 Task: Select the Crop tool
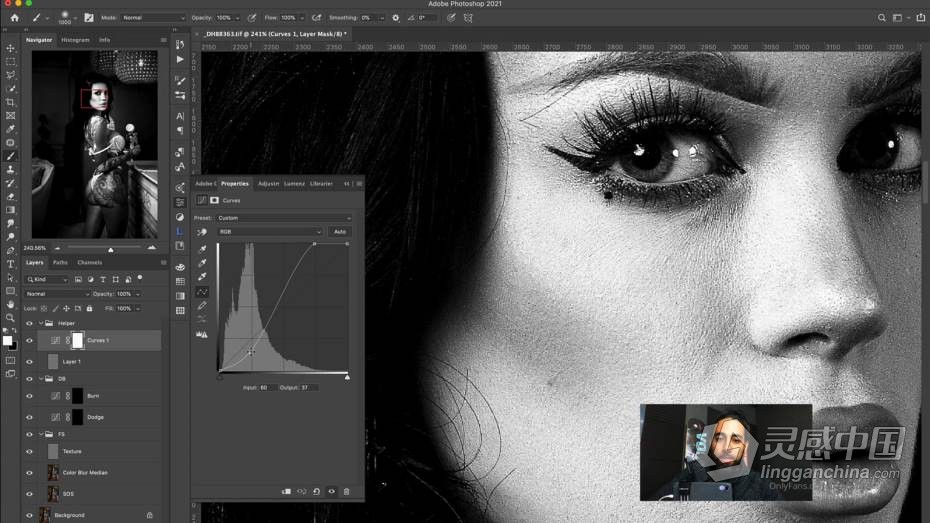[x=10, y=102]
